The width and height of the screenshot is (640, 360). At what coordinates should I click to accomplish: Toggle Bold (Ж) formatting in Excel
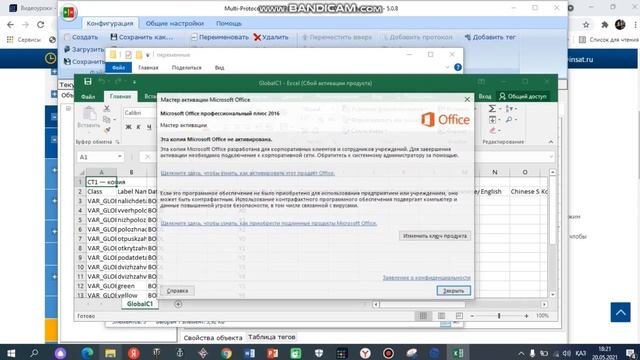click(x=129, y=127)
